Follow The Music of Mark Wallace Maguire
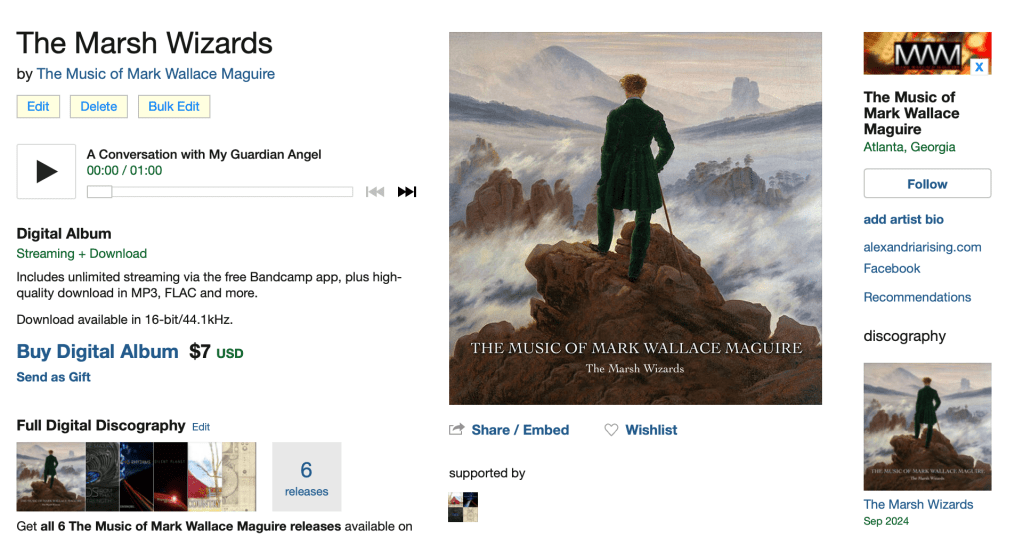Screen dimensions: 1023x537 (927, 183)
